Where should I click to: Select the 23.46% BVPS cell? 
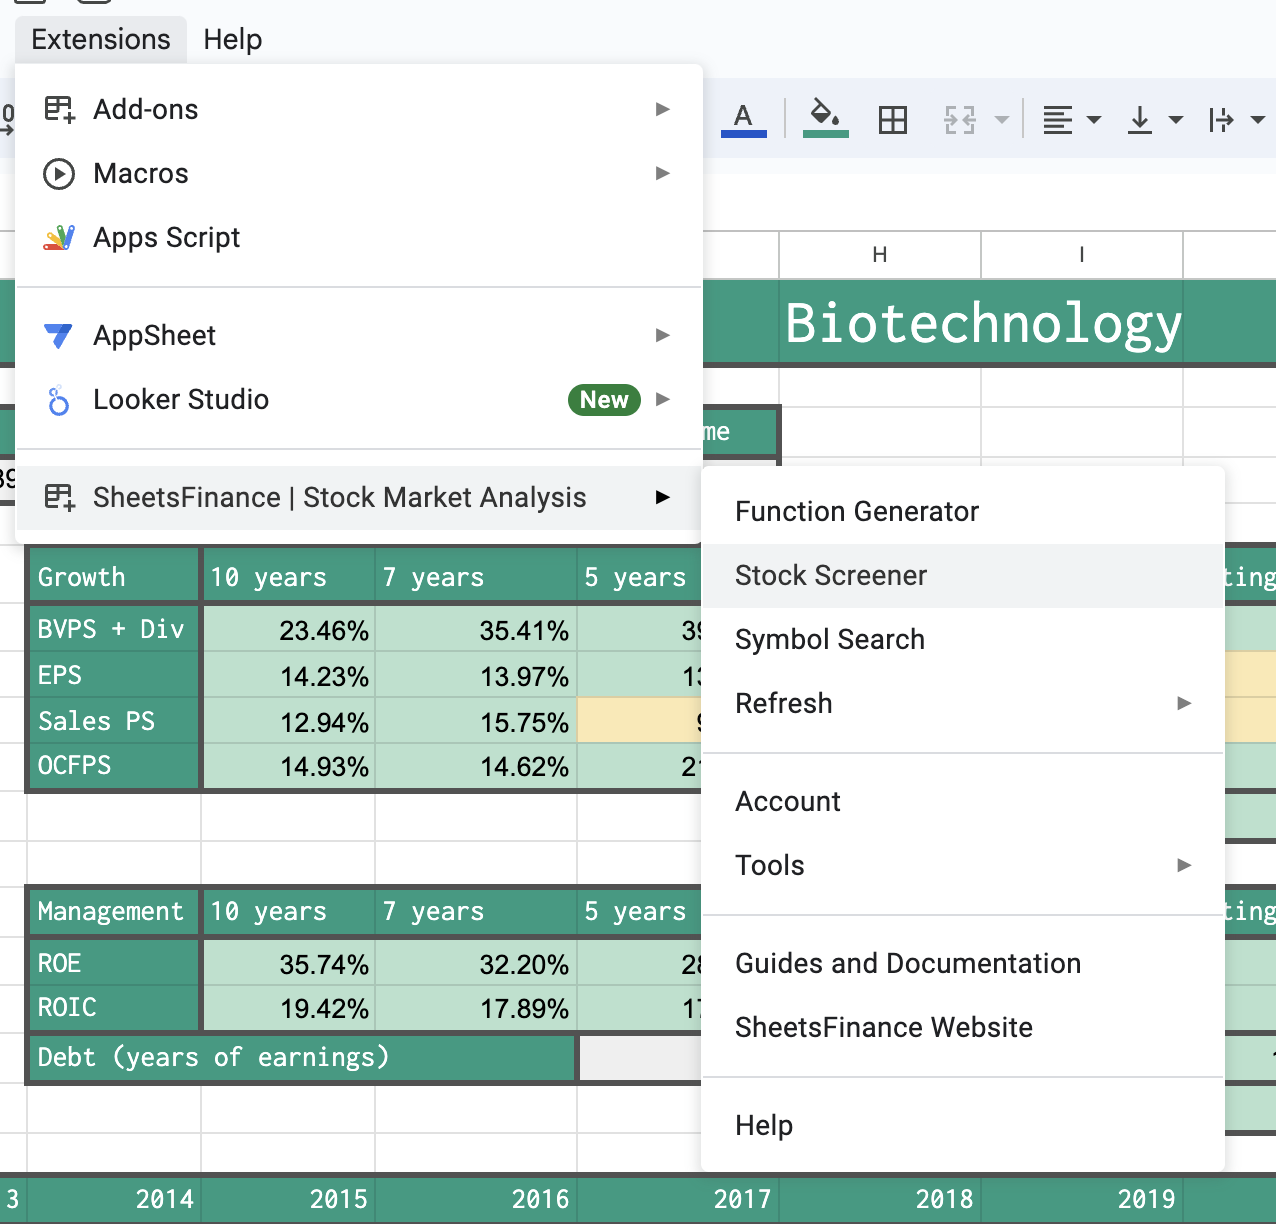click(x=288, y=630)
